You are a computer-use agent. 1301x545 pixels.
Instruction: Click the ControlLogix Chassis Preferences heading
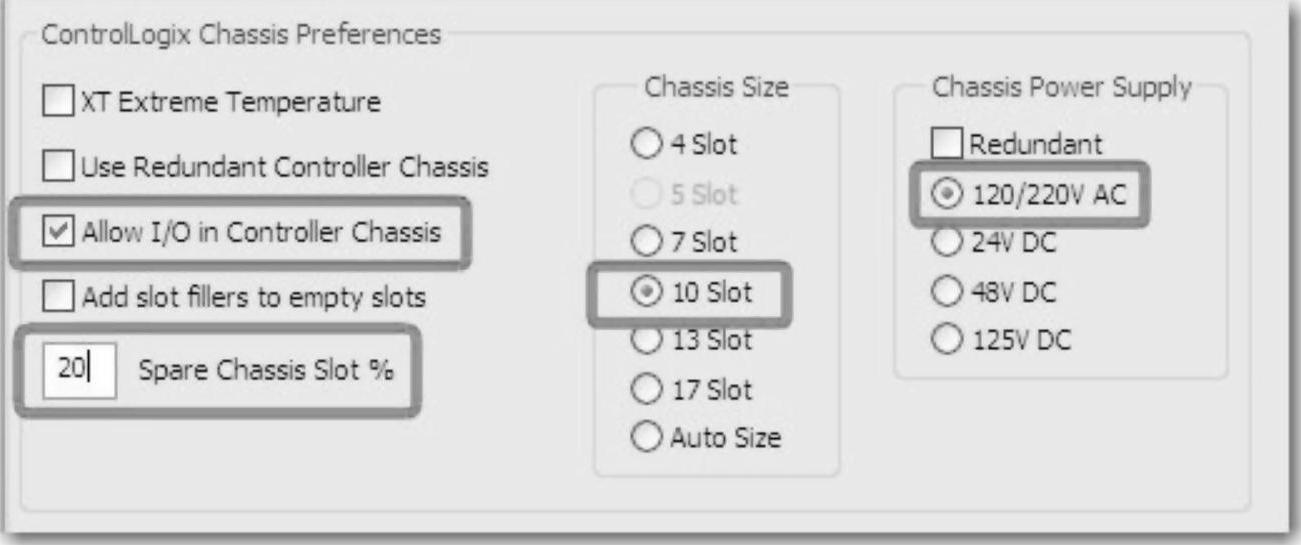[240, 36]
